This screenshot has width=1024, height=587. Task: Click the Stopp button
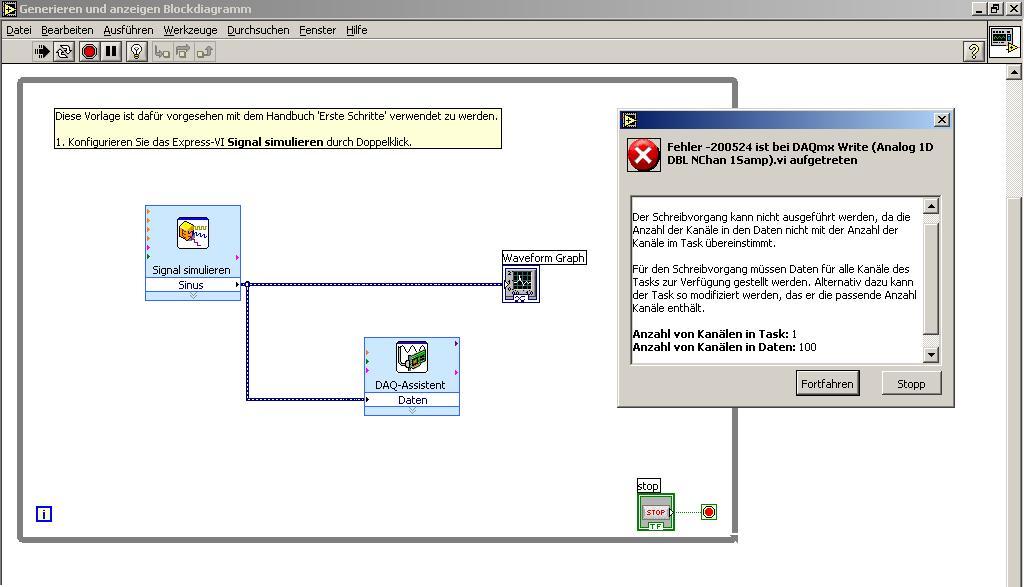point(911,383)
